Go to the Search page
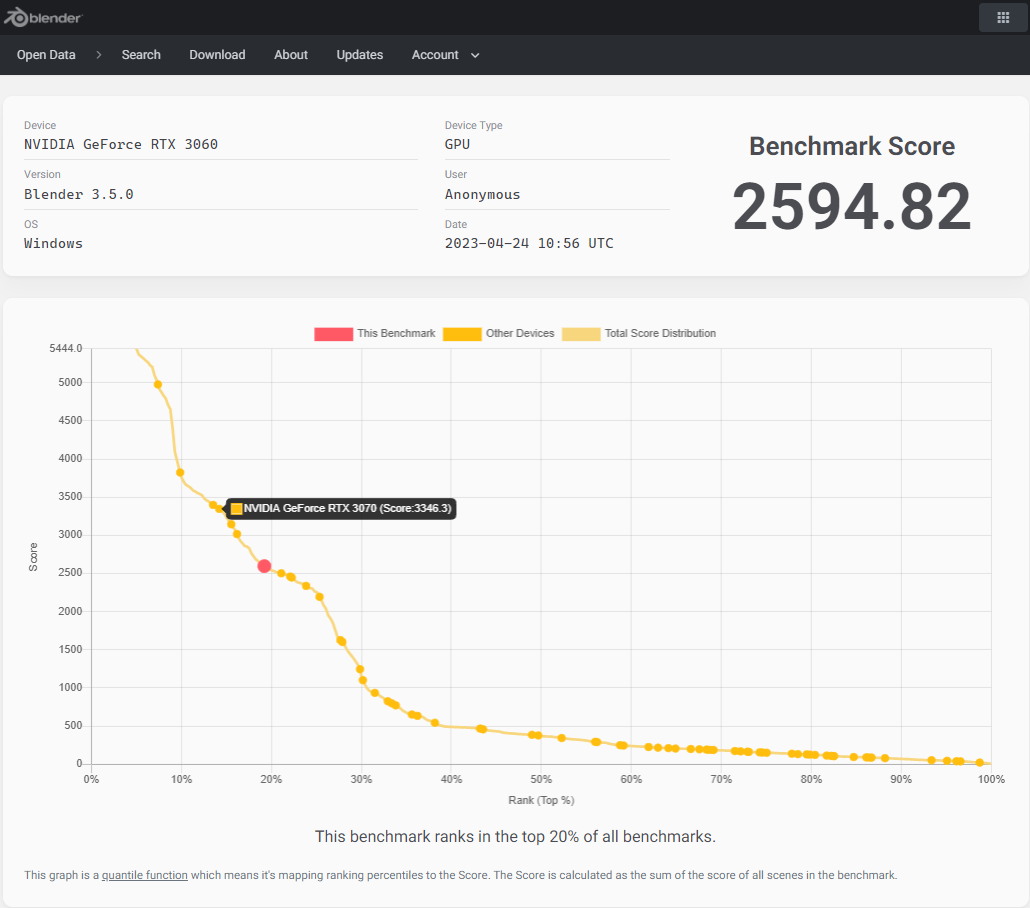Viewport: 1030px width, 908px height. click(141, 55)
